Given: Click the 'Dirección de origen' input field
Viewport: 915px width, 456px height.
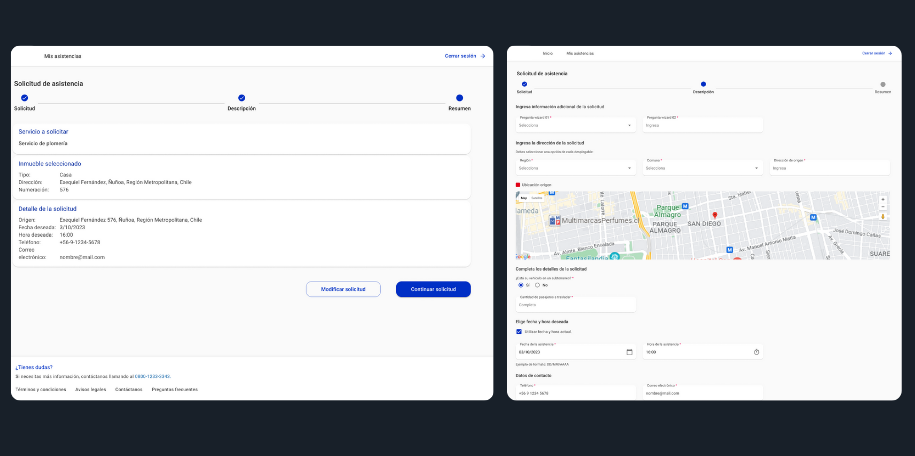Looking at the screenshot, I should 830,168.
